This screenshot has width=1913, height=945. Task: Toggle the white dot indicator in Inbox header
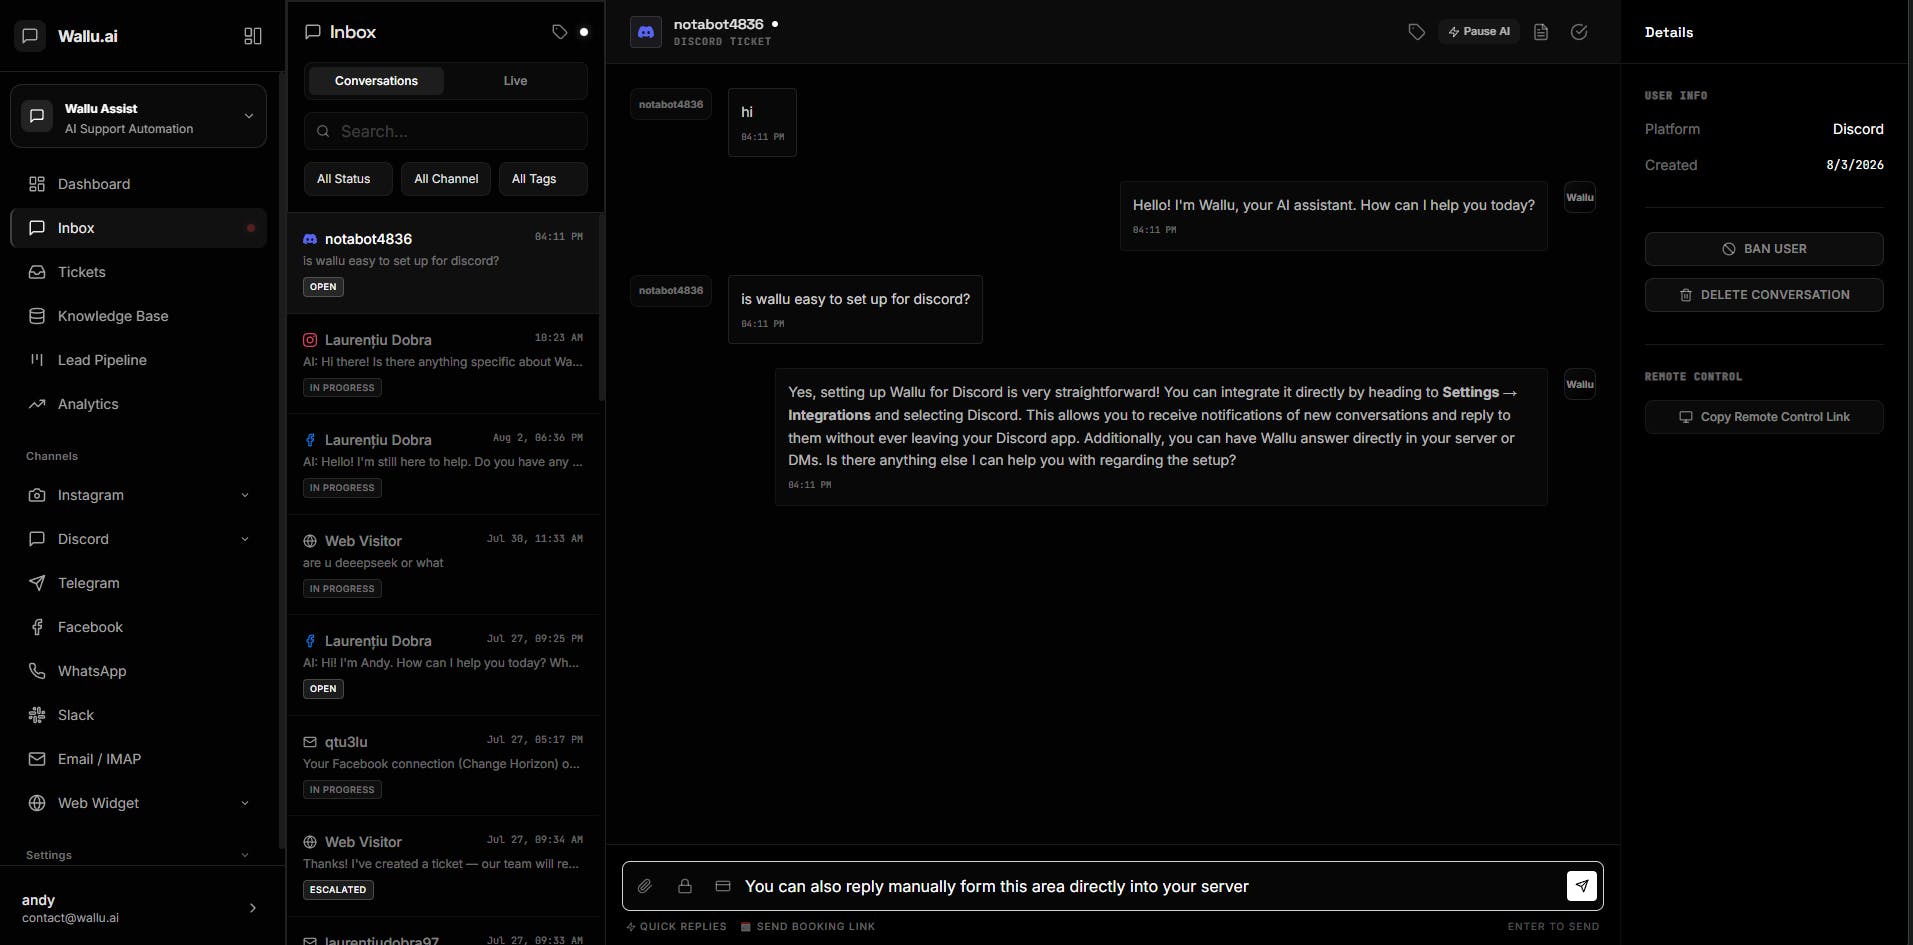584,32
